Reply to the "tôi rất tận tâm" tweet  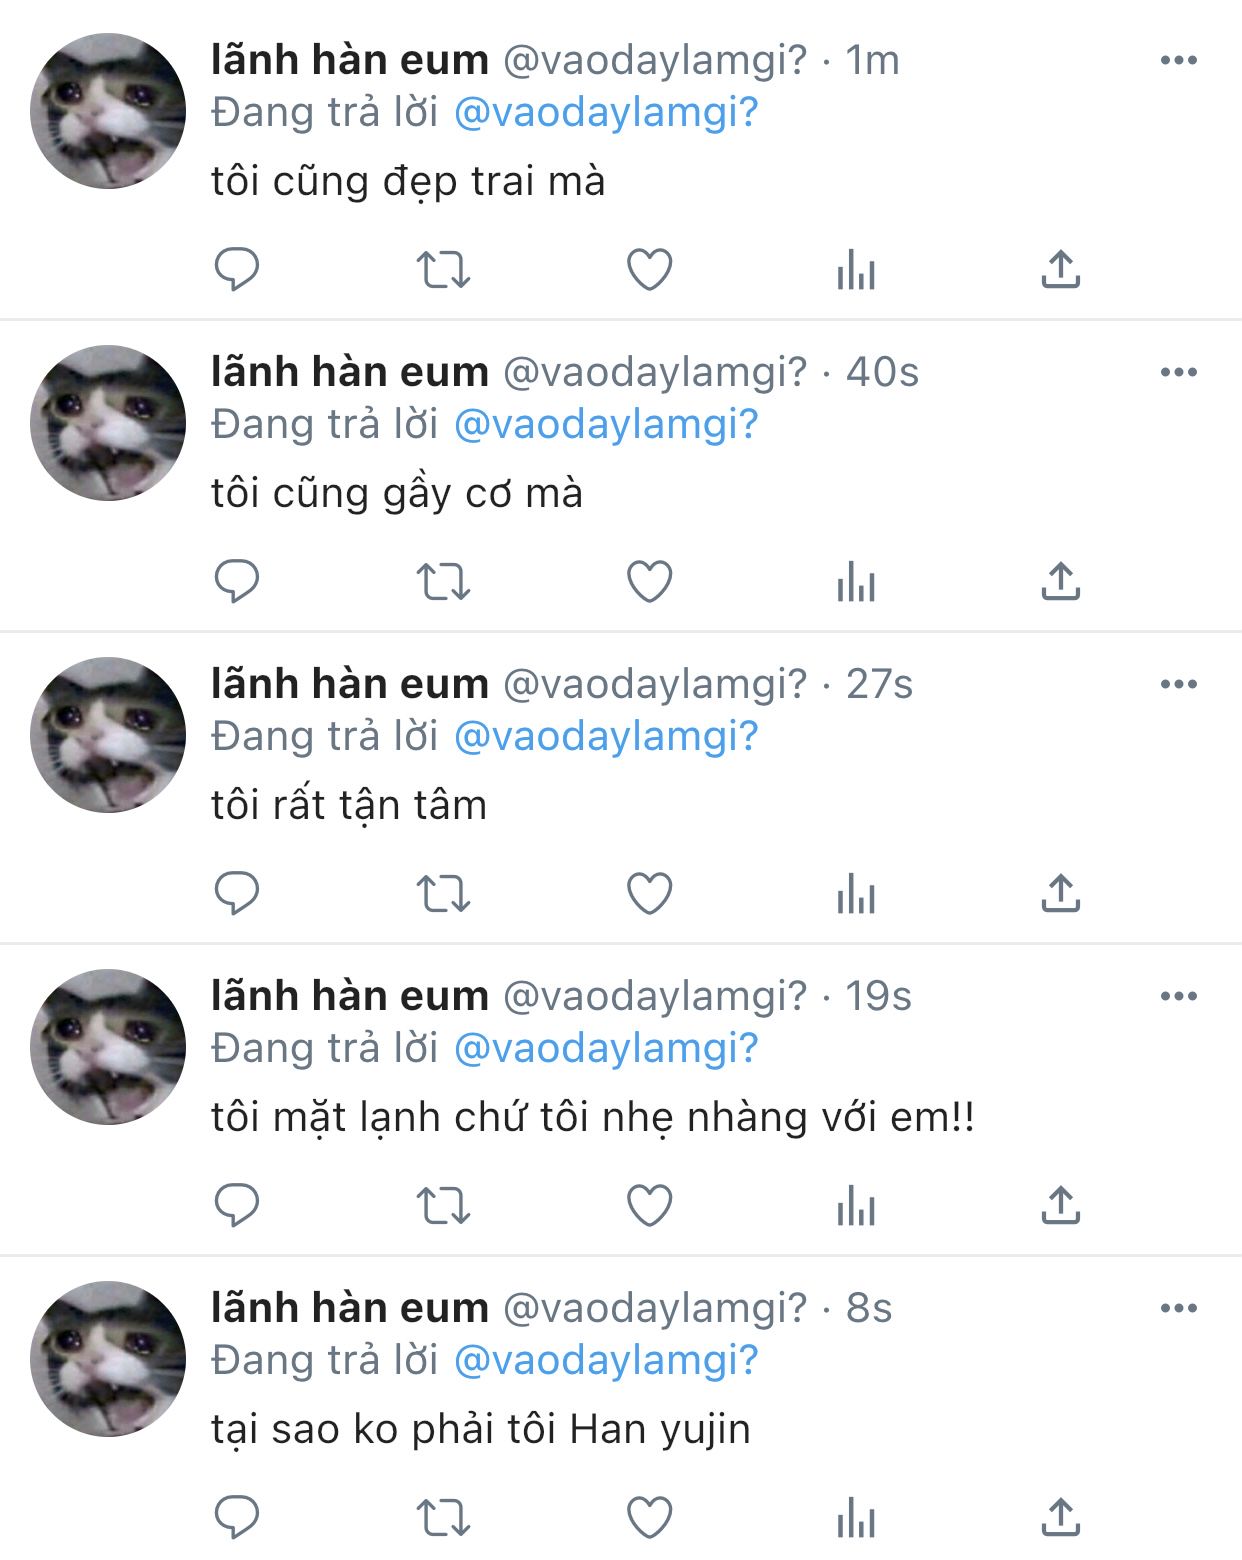click(x=237, y=893)
